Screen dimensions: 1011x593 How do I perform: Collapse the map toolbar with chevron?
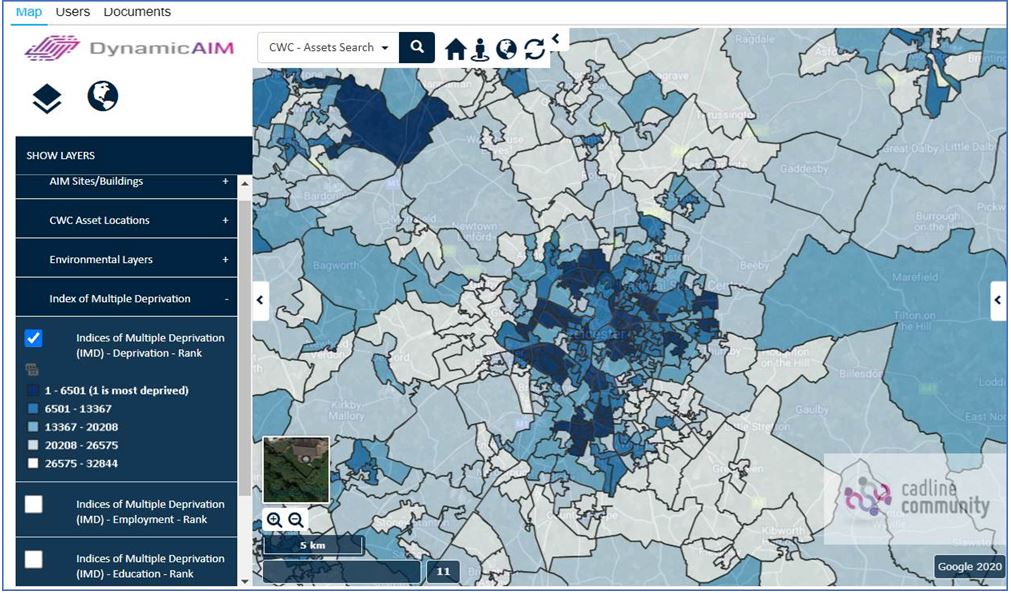556,39
